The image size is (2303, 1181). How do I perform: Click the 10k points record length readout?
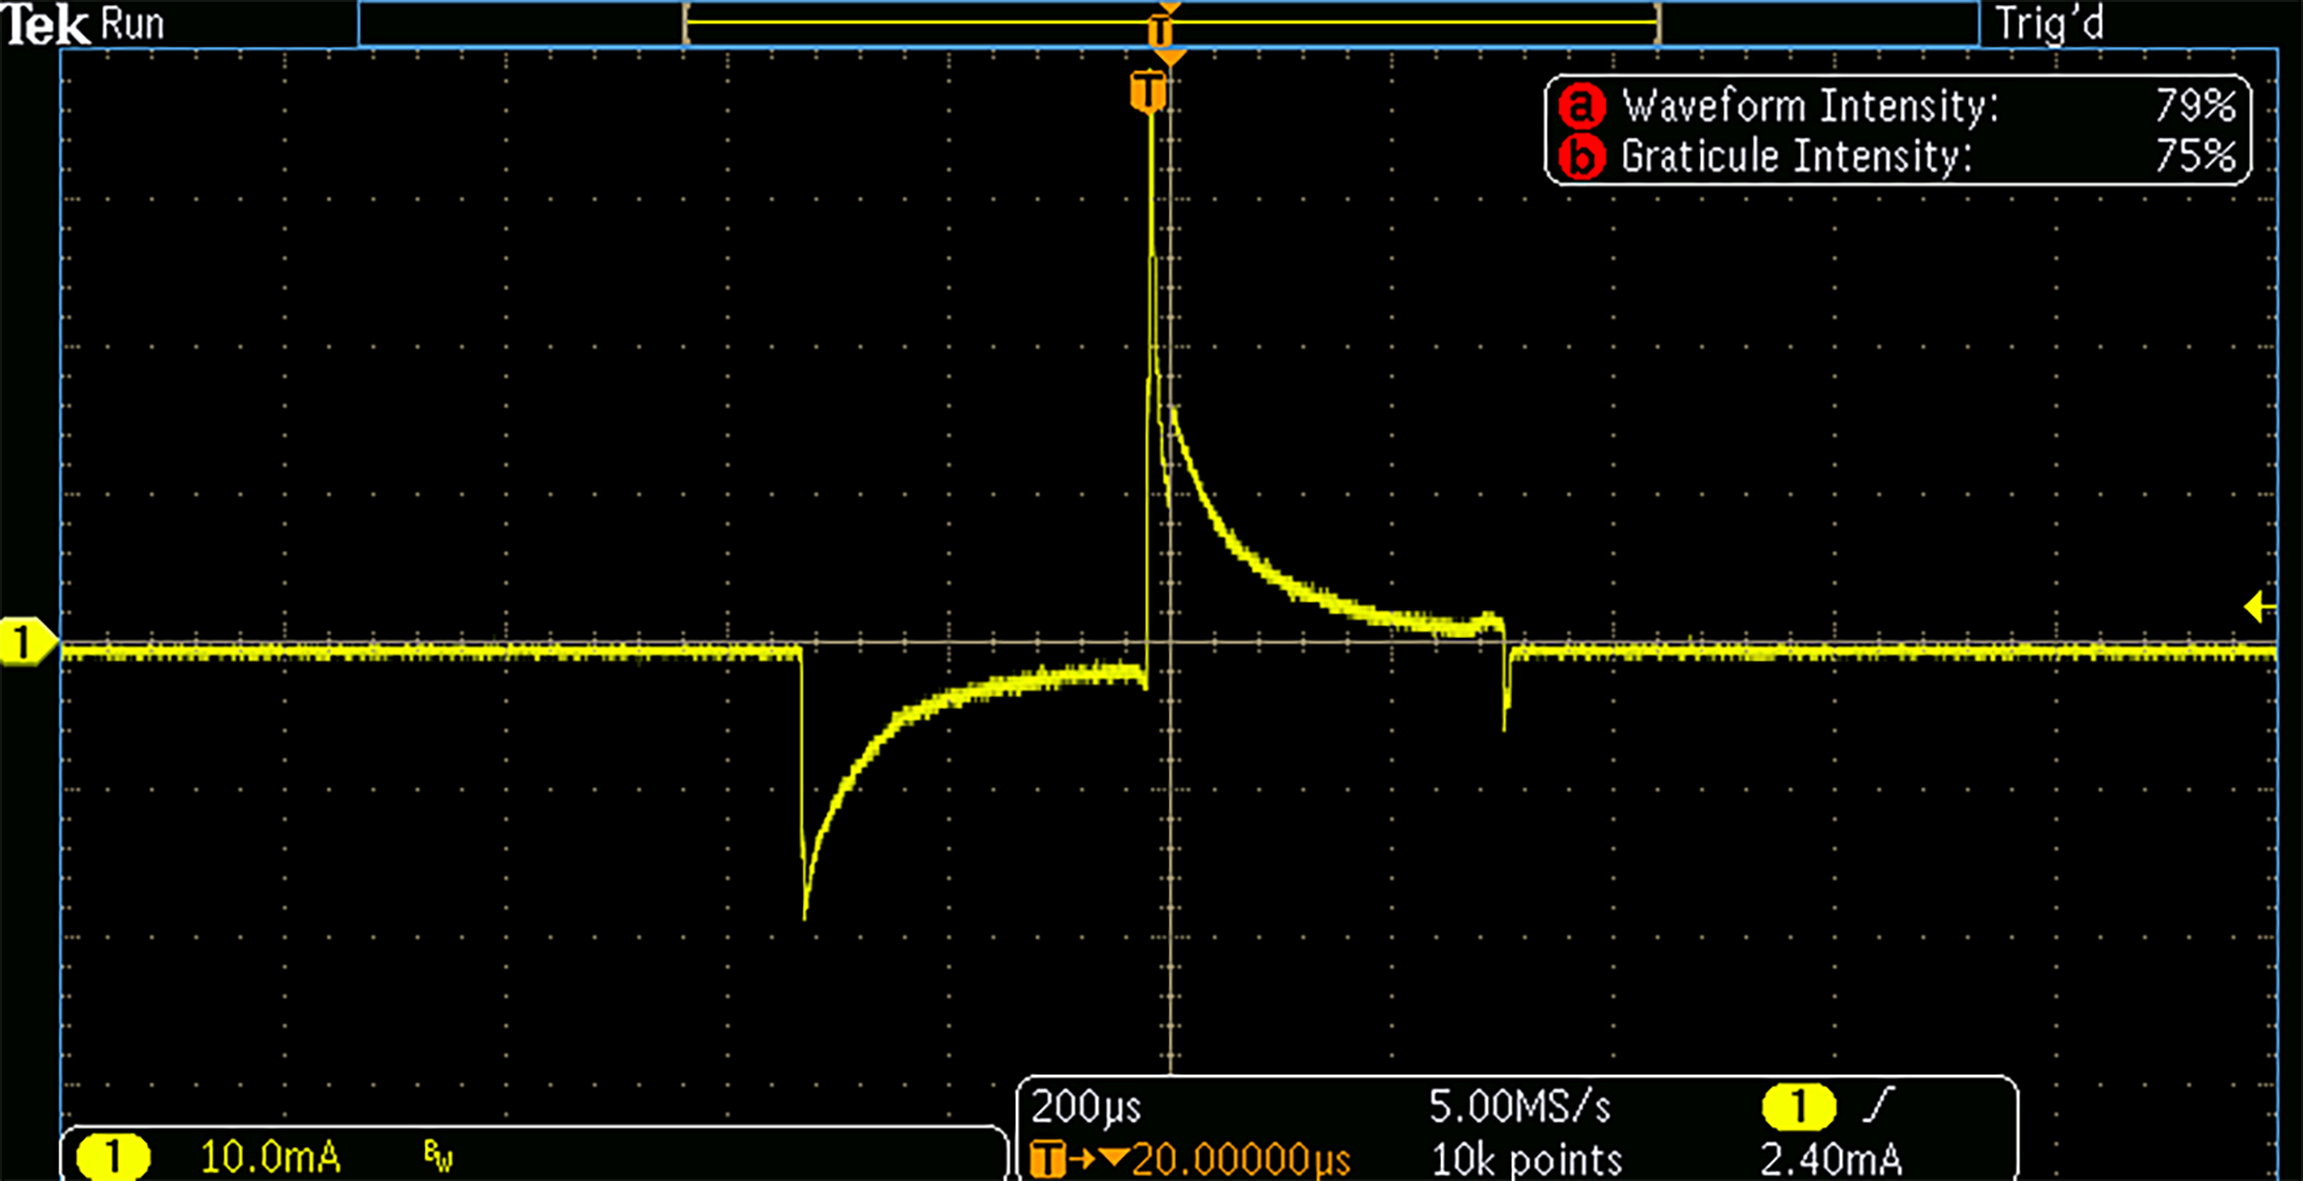[x=1526, y=1160]
